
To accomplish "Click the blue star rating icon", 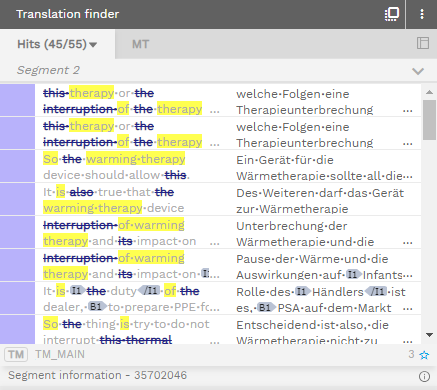I will 424,355.
